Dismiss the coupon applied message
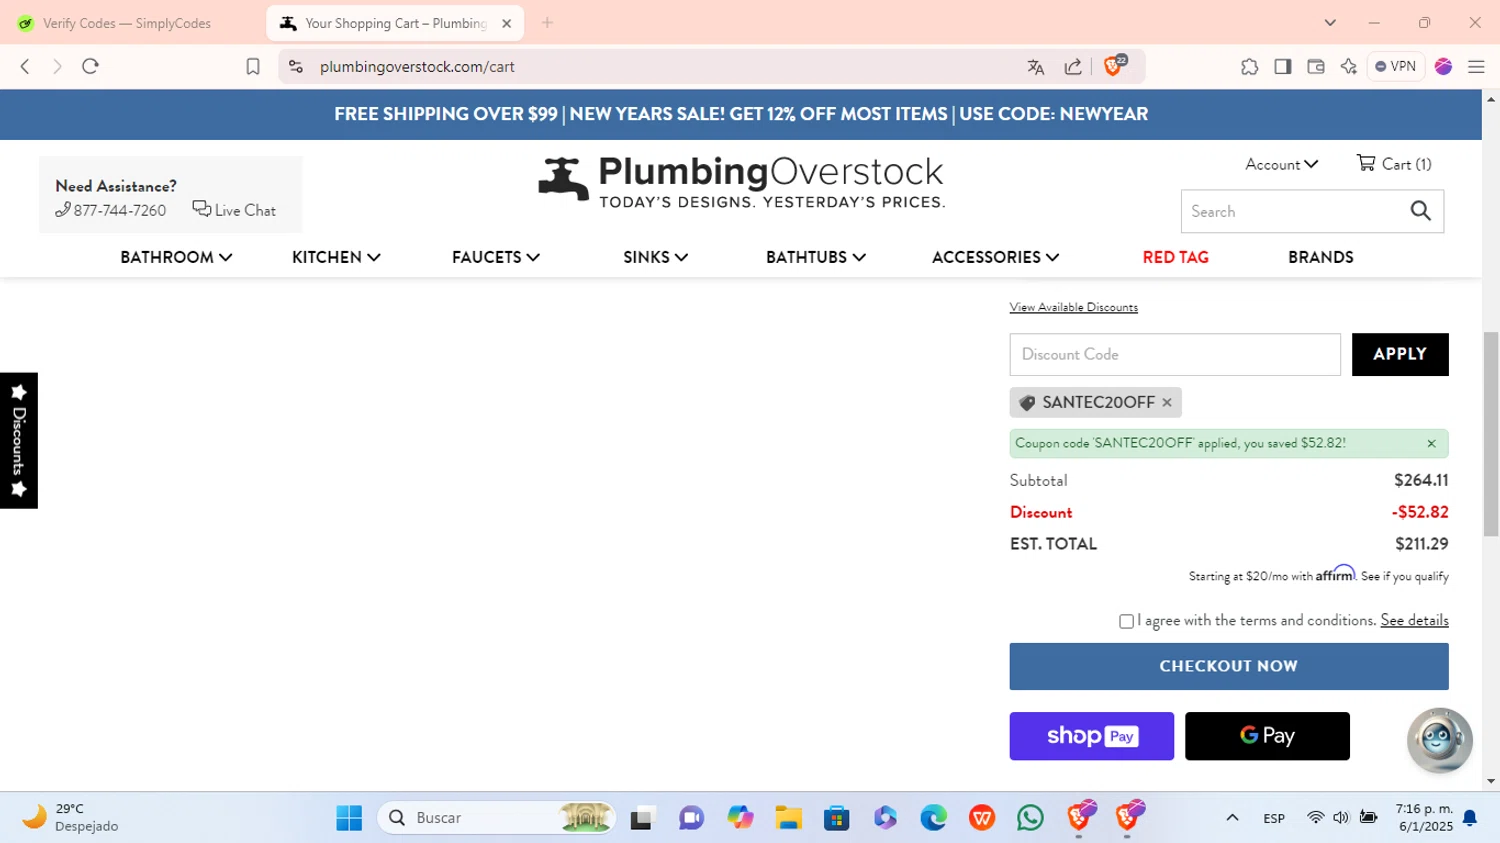Screen dimensions: 1500x843 click(1431, 443)
